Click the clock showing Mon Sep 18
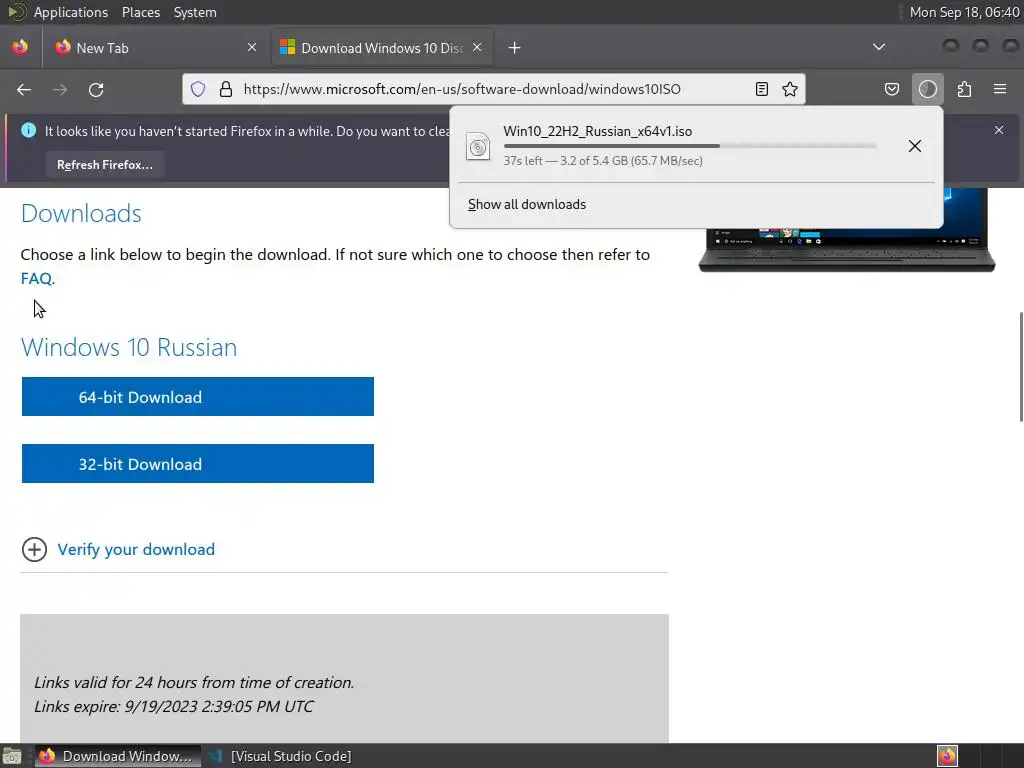1024x768 pixels. point(965,12)
